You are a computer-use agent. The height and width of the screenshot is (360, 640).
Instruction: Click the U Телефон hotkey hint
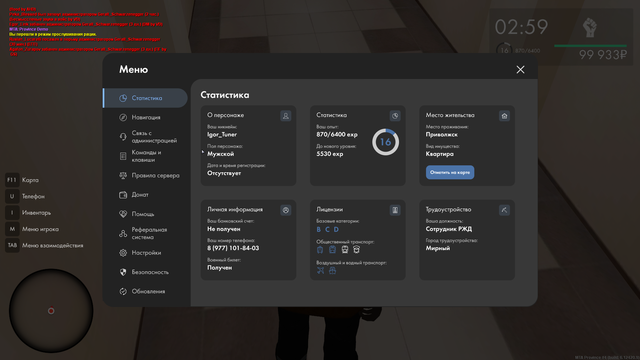point(25,196)
